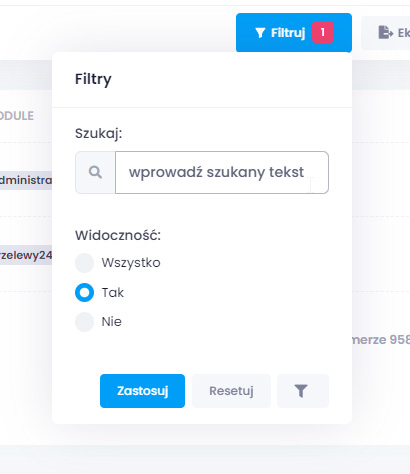This screenshot has height=474, width=410.
Task: Click the gray funnel icon button next to Resetuj
Action: (303, 391)
